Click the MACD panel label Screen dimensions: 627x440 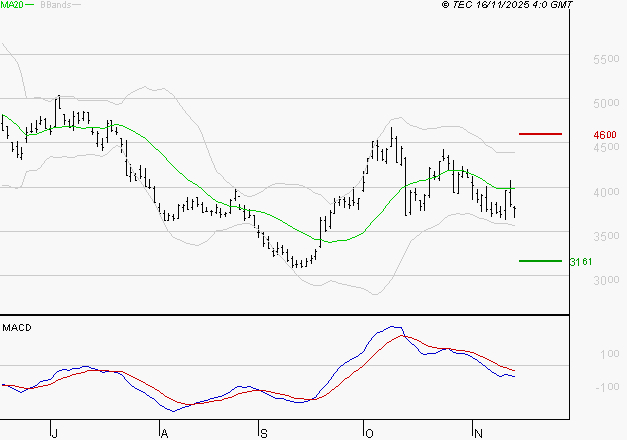coord(17,328)
